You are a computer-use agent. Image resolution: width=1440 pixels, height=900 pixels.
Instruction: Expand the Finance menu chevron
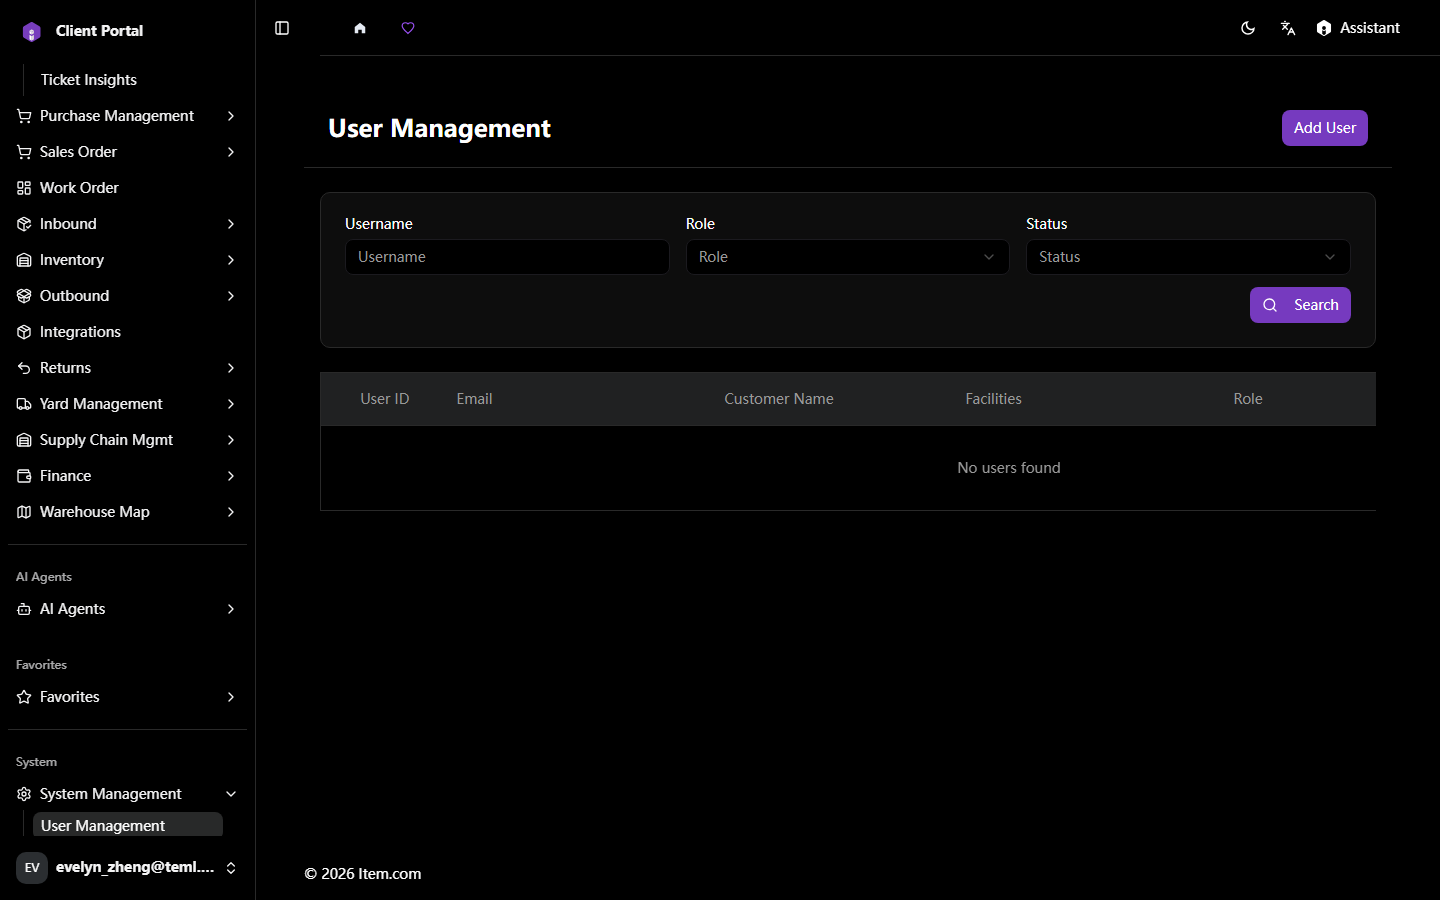coord(231,476)
